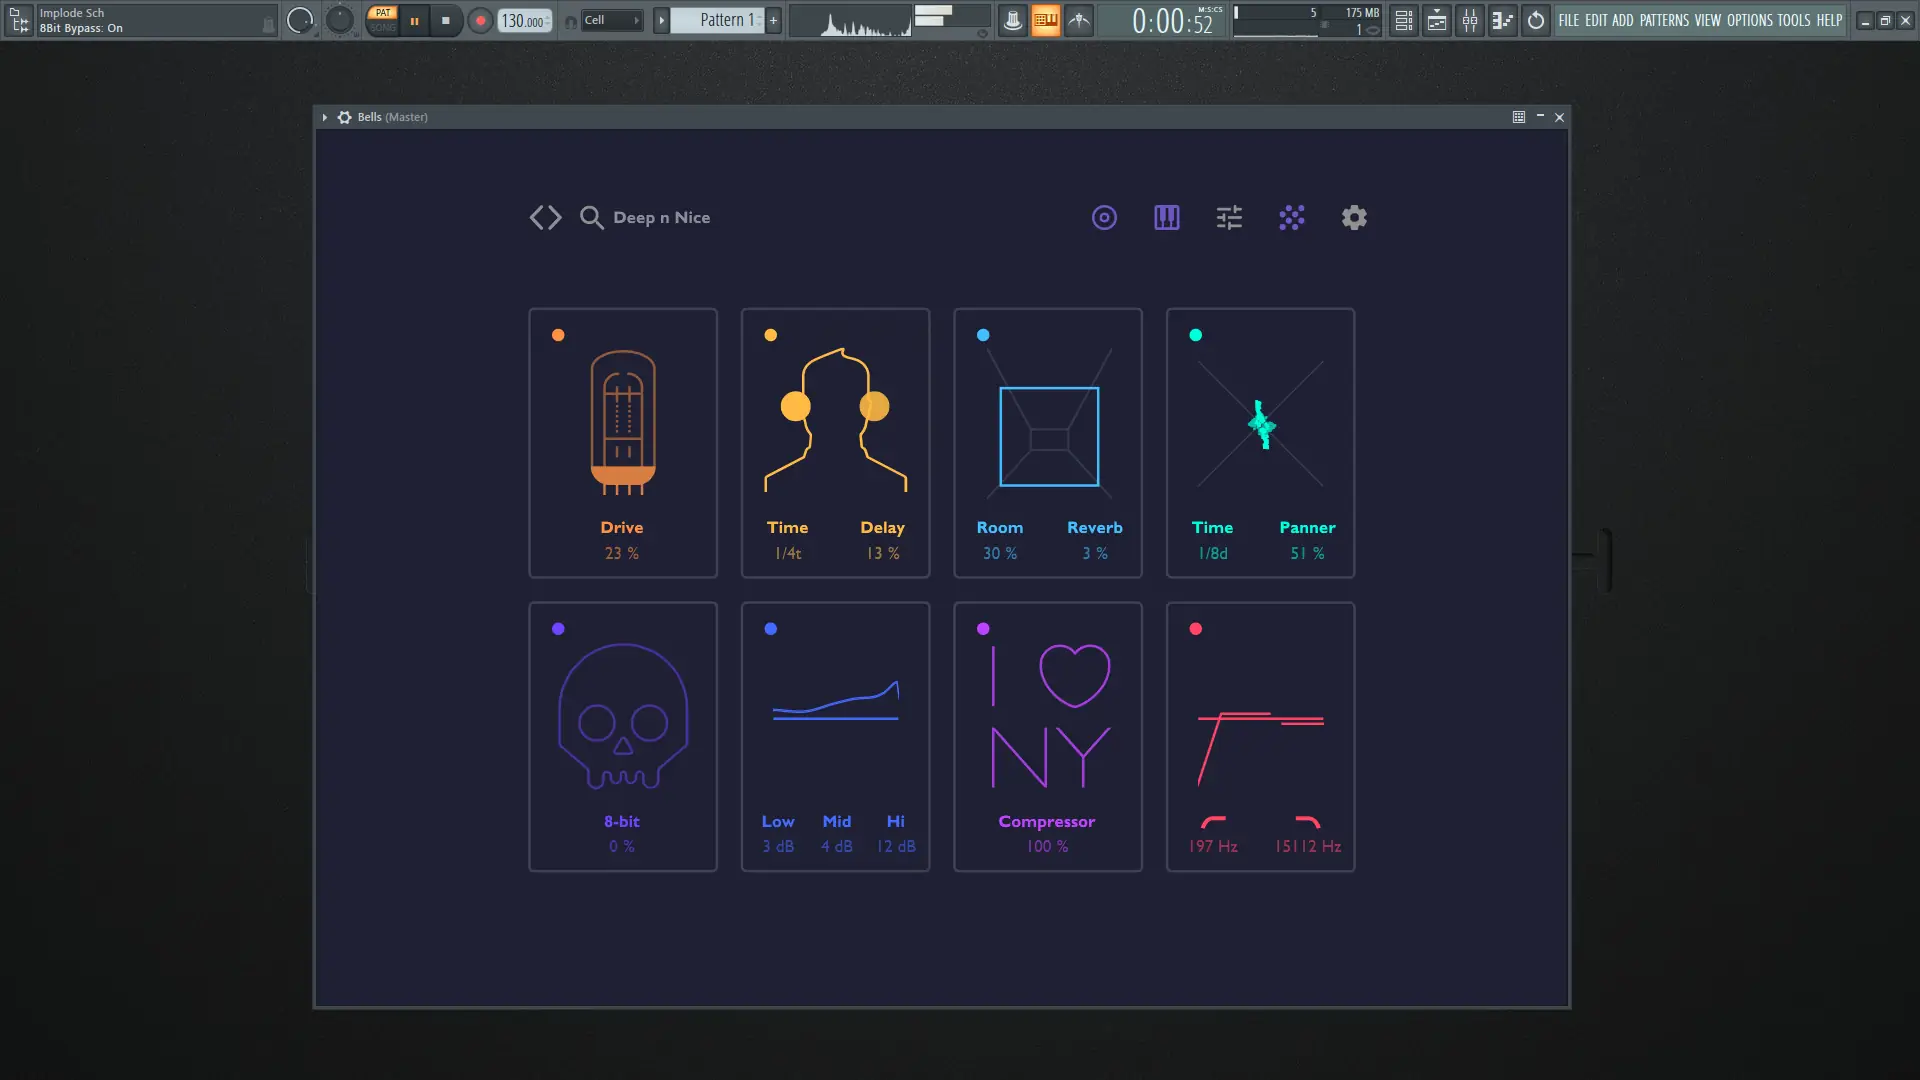Click the 130 tempo field
Viewport: 1920px width, 1080px height.
pyautogui.click(x=523, y=20)
